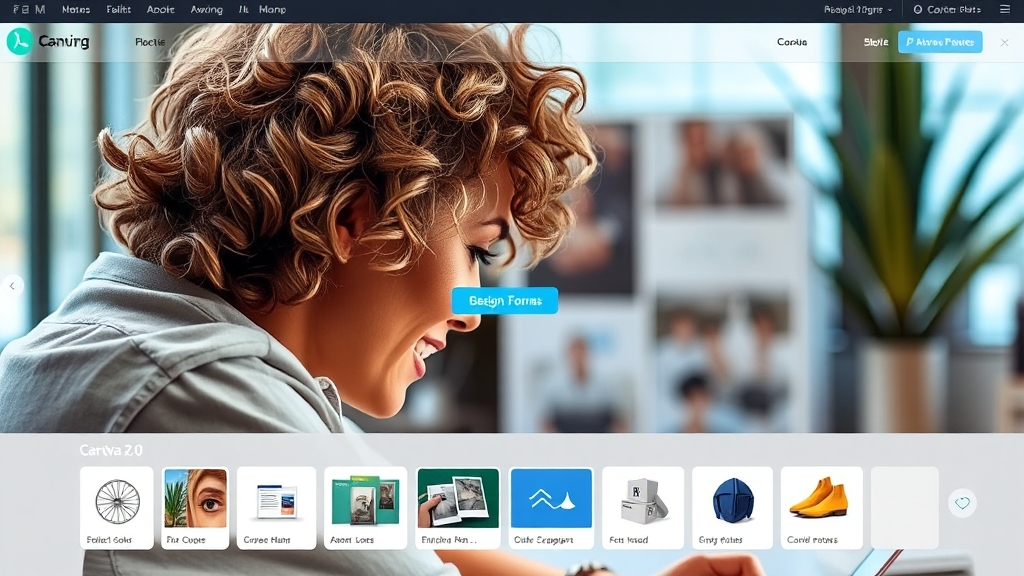1024x576 pixels.
Task: Open the eye and palm photo thumbnail
Action: click(x=195, y=507)
